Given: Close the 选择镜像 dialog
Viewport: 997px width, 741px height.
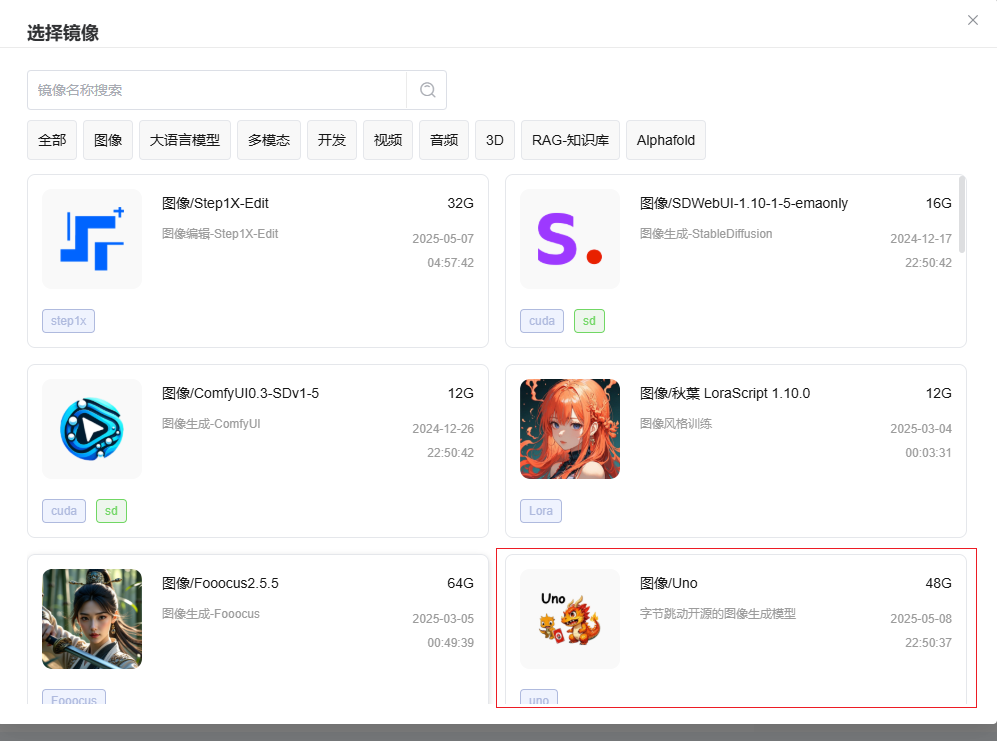Looking at the screenshot, I should (x=972, y=20).
